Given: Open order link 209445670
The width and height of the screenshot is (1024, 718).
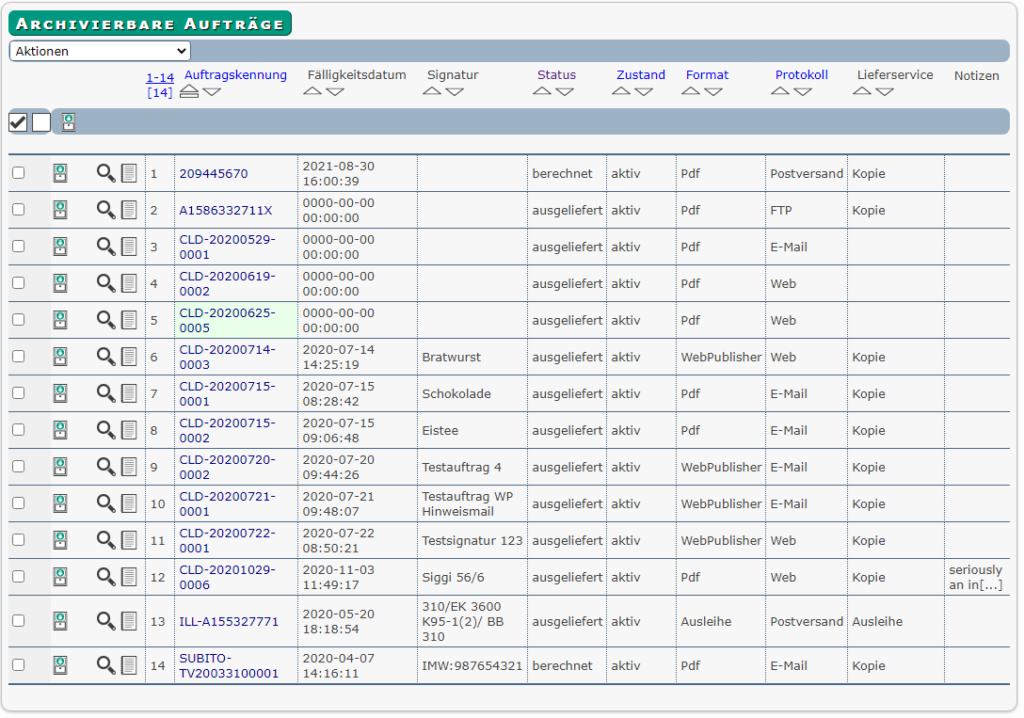Looking at the screenshot, I should point(214,174).
